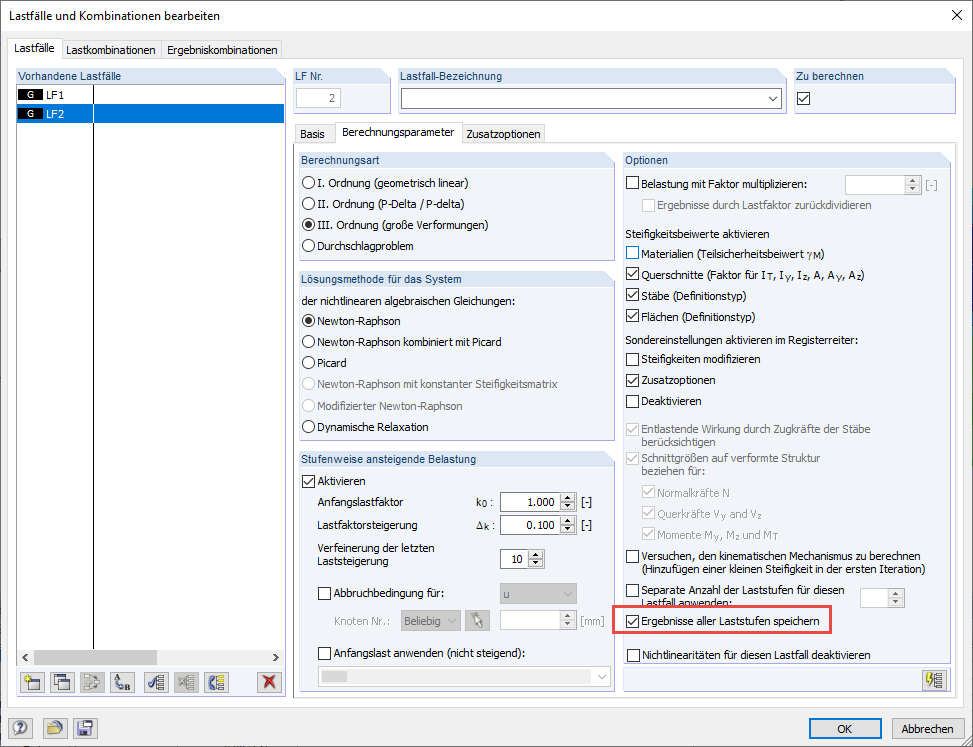Enable Abbruchbedingung für checkbox
The width and height of the screenshot is (973, 747).
324,593
